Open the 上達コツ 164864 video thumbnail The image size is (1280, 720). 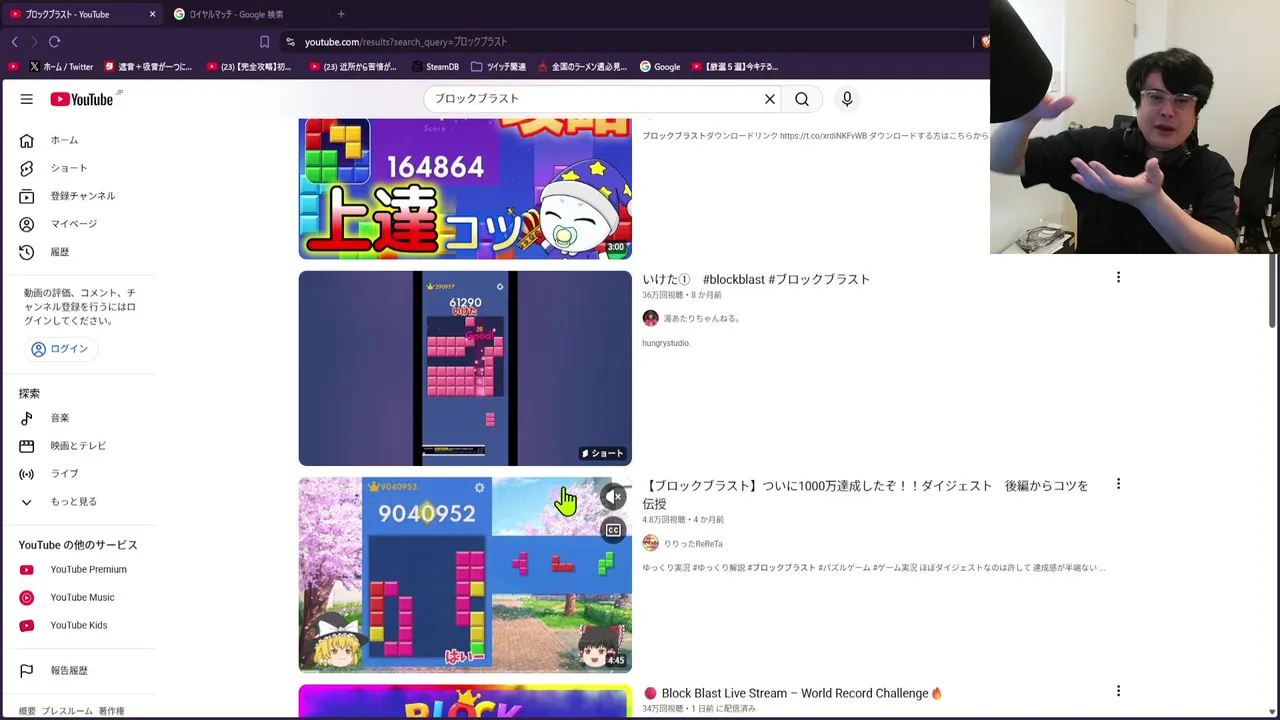[x=465, y=189]
